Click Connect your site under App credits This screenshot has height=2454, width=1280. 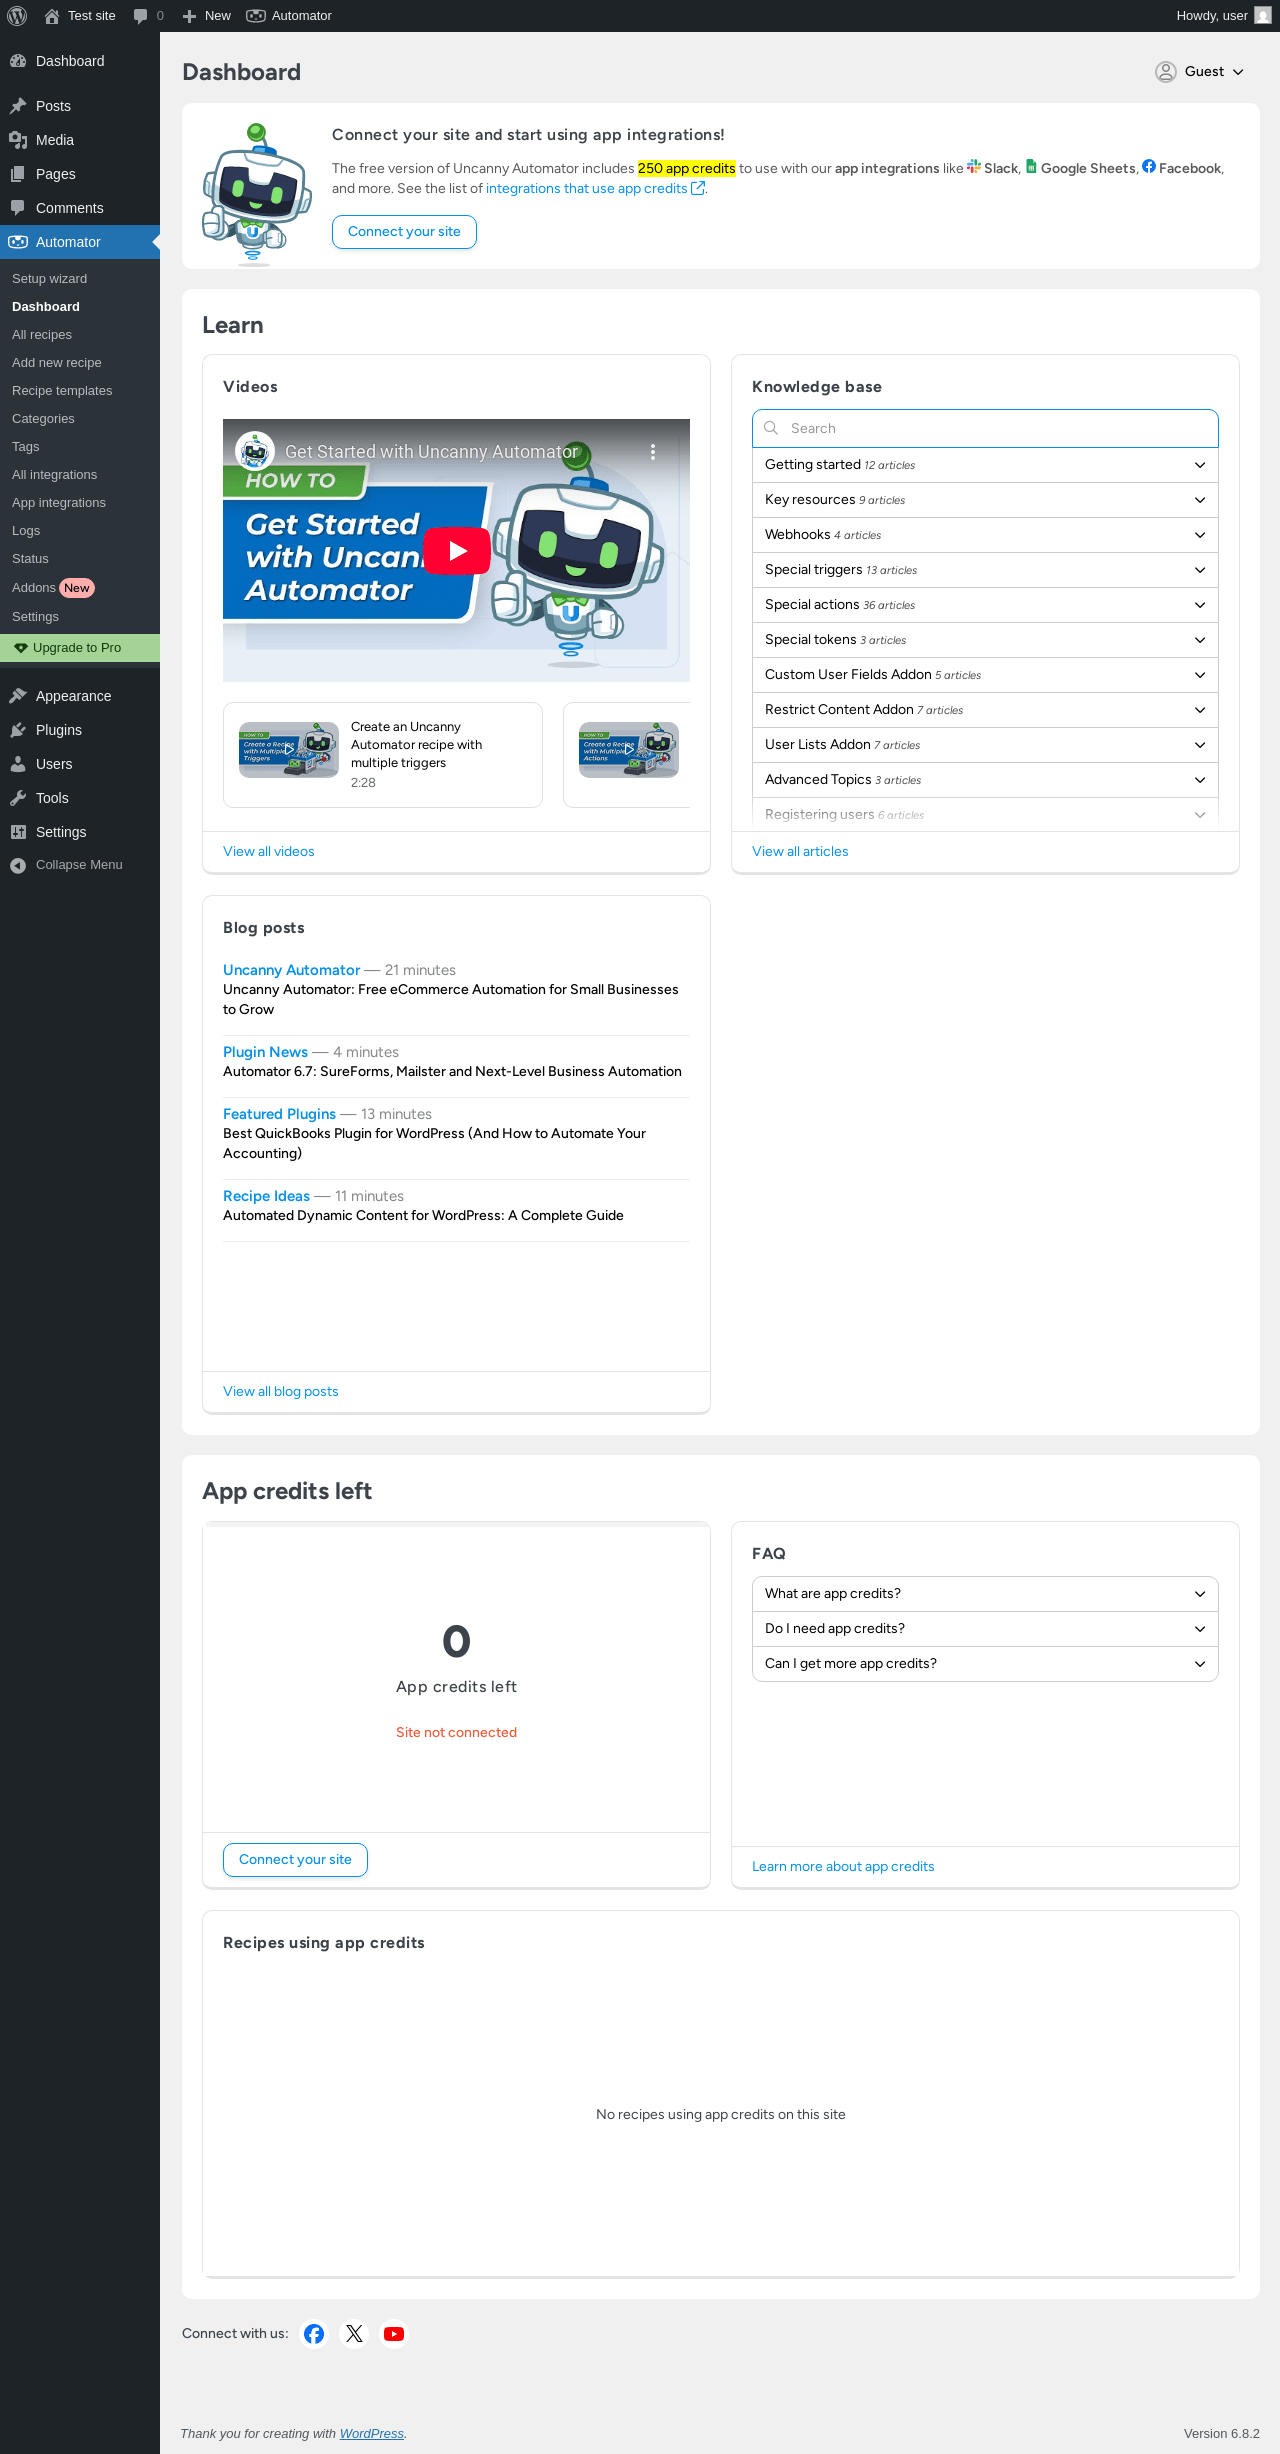click(x=295, y=1860)
